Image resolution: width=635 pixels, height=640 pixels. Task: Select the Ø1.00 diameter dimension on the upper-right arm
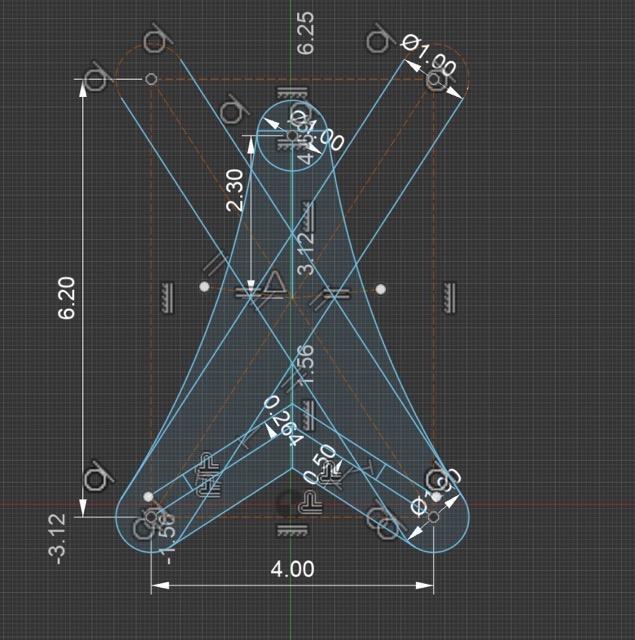coord(429,54)
